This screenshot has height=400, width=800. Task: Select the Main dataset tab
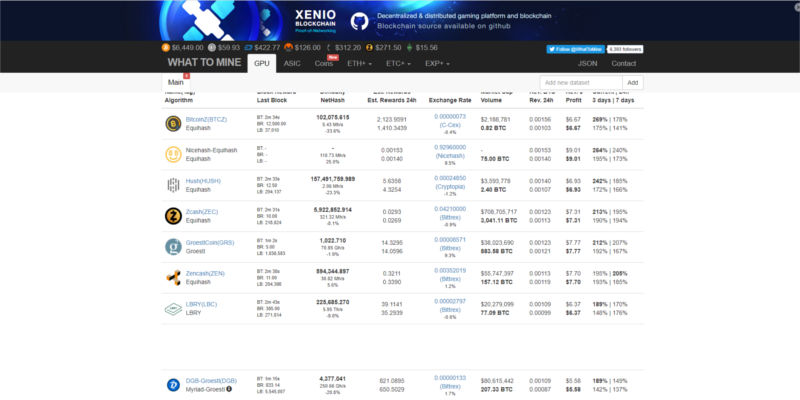coord(176,82)
